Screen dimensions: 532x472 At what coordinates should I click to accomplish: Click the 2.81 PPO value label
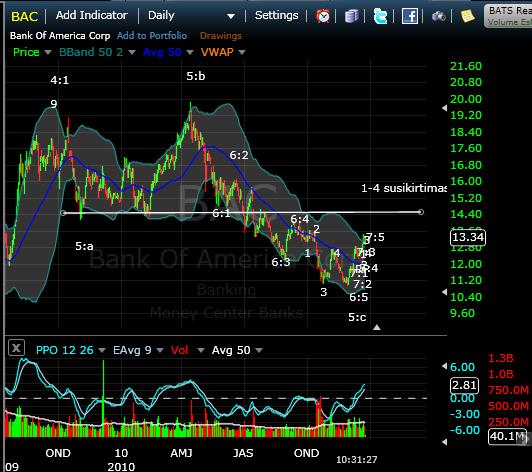pos(464,385)
